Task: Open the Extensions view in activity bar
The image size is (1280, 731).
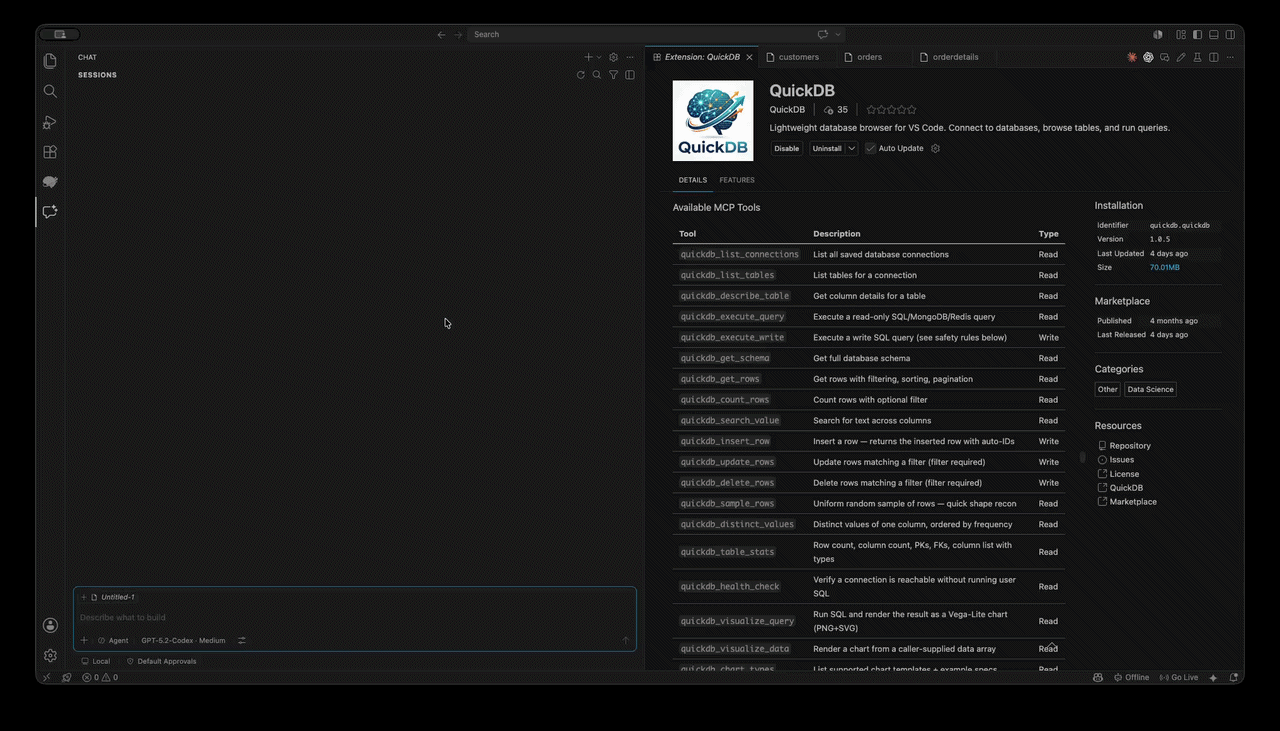Action: click(50, 152)
